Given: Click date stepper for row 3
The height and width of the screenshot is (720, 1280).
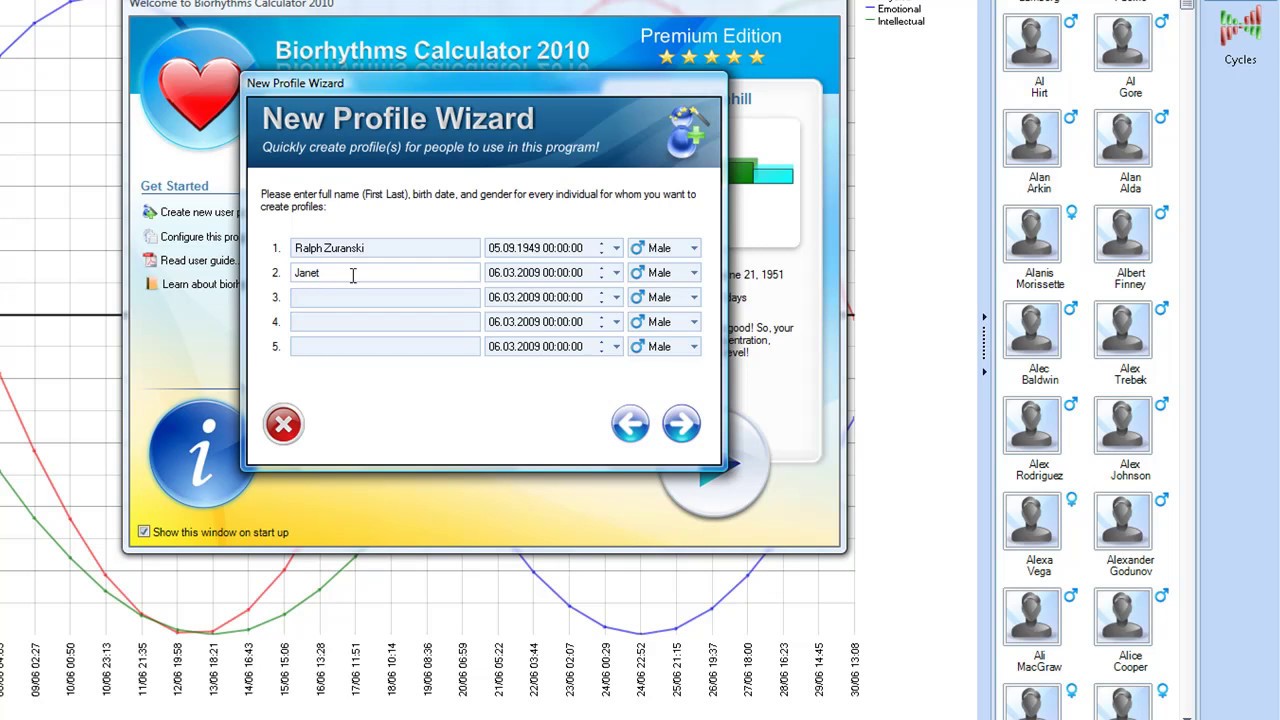Looking at the screenshot, I should pos(601,297).
